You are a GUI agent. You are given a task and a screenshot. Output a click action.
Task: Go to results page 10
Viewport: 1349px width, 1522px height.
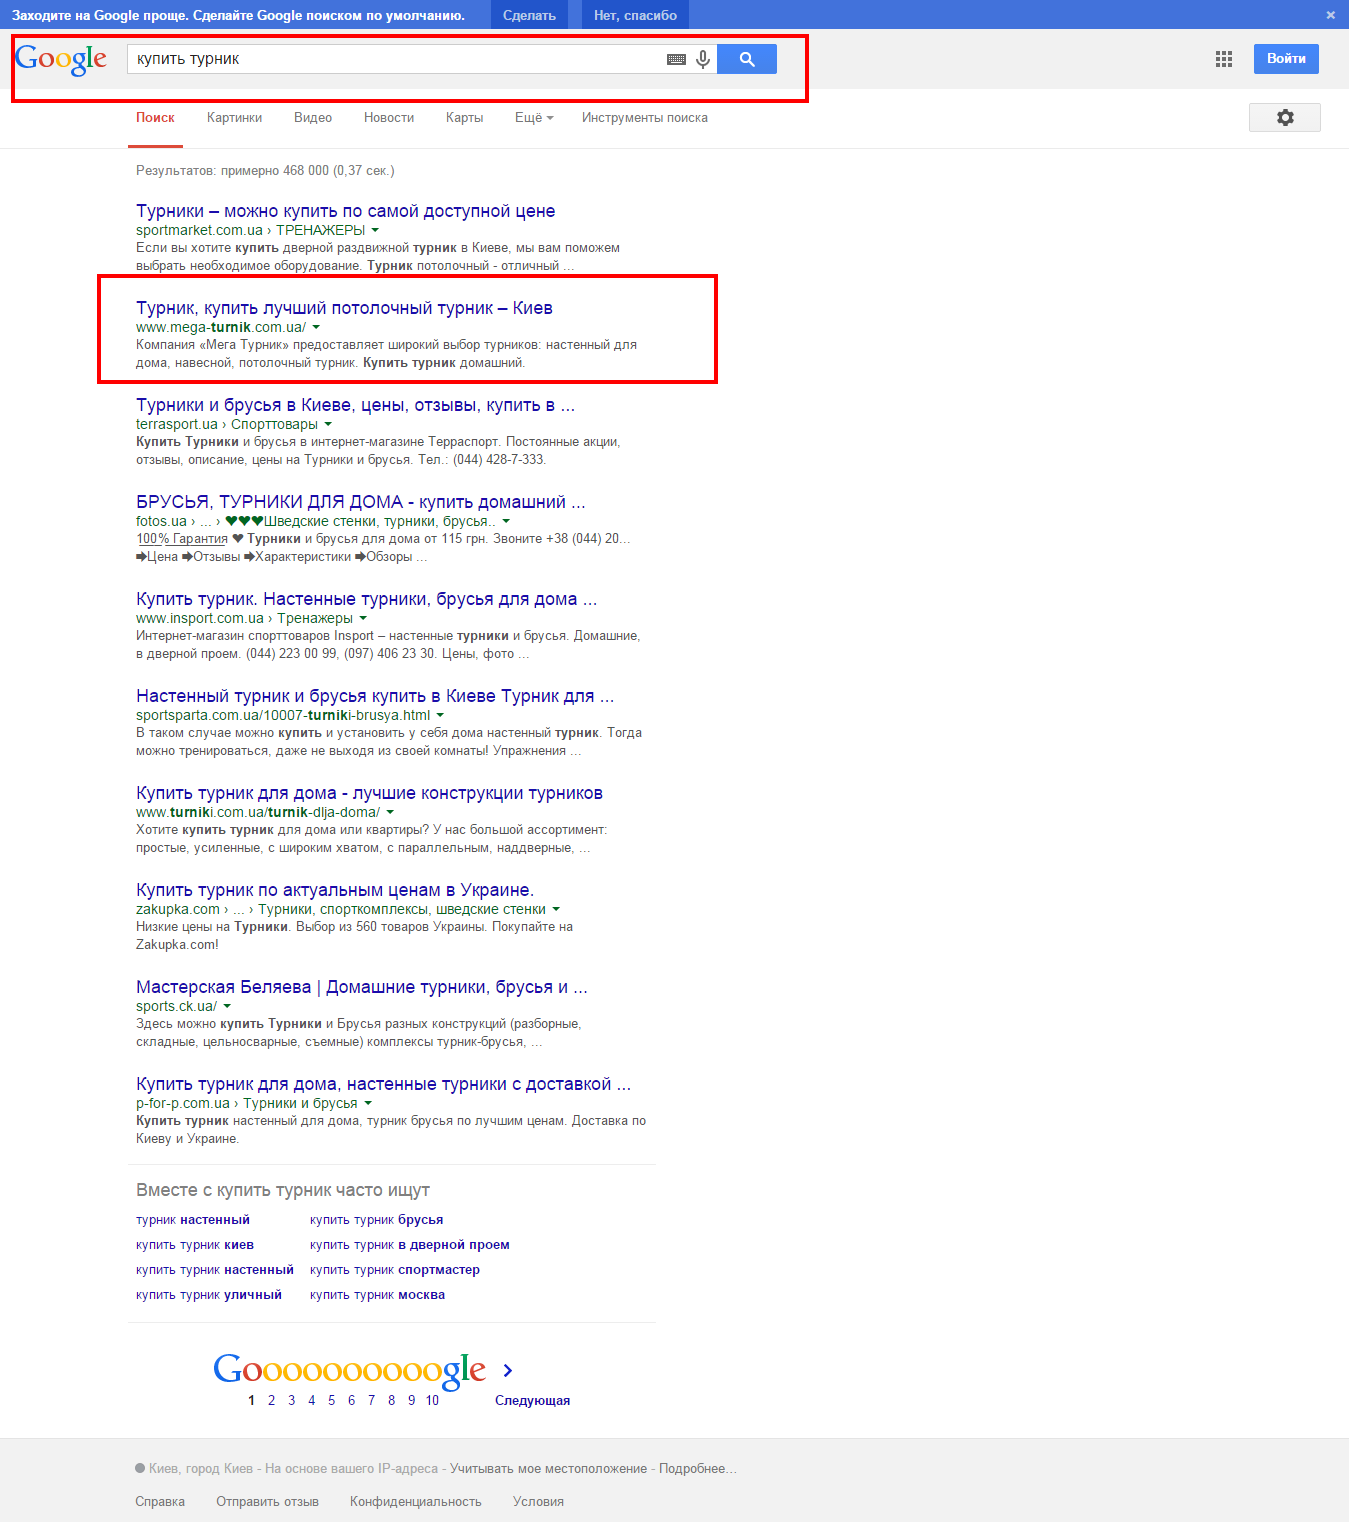[432, 1400]
